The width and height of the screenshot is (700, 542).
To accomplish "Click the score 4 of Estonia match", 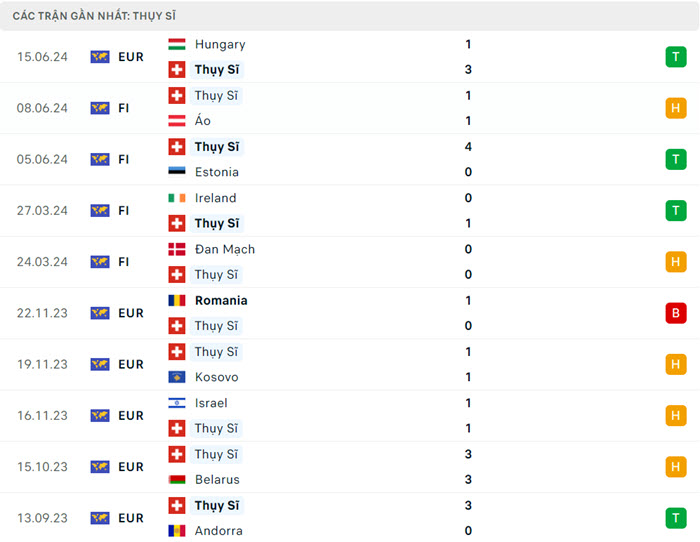I will (468, 147).
